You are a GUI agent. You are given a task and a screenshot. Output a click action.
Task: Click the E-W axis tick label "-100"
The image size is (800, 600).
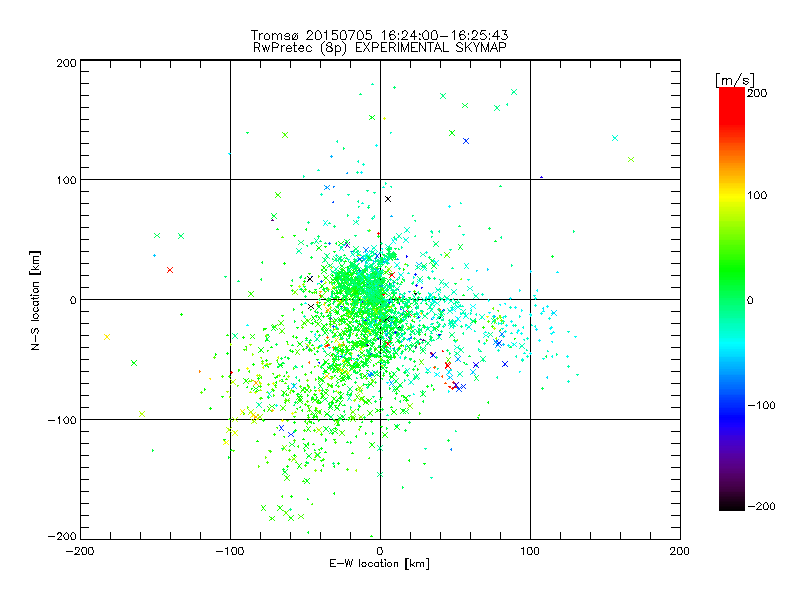[x=230, y=551]
